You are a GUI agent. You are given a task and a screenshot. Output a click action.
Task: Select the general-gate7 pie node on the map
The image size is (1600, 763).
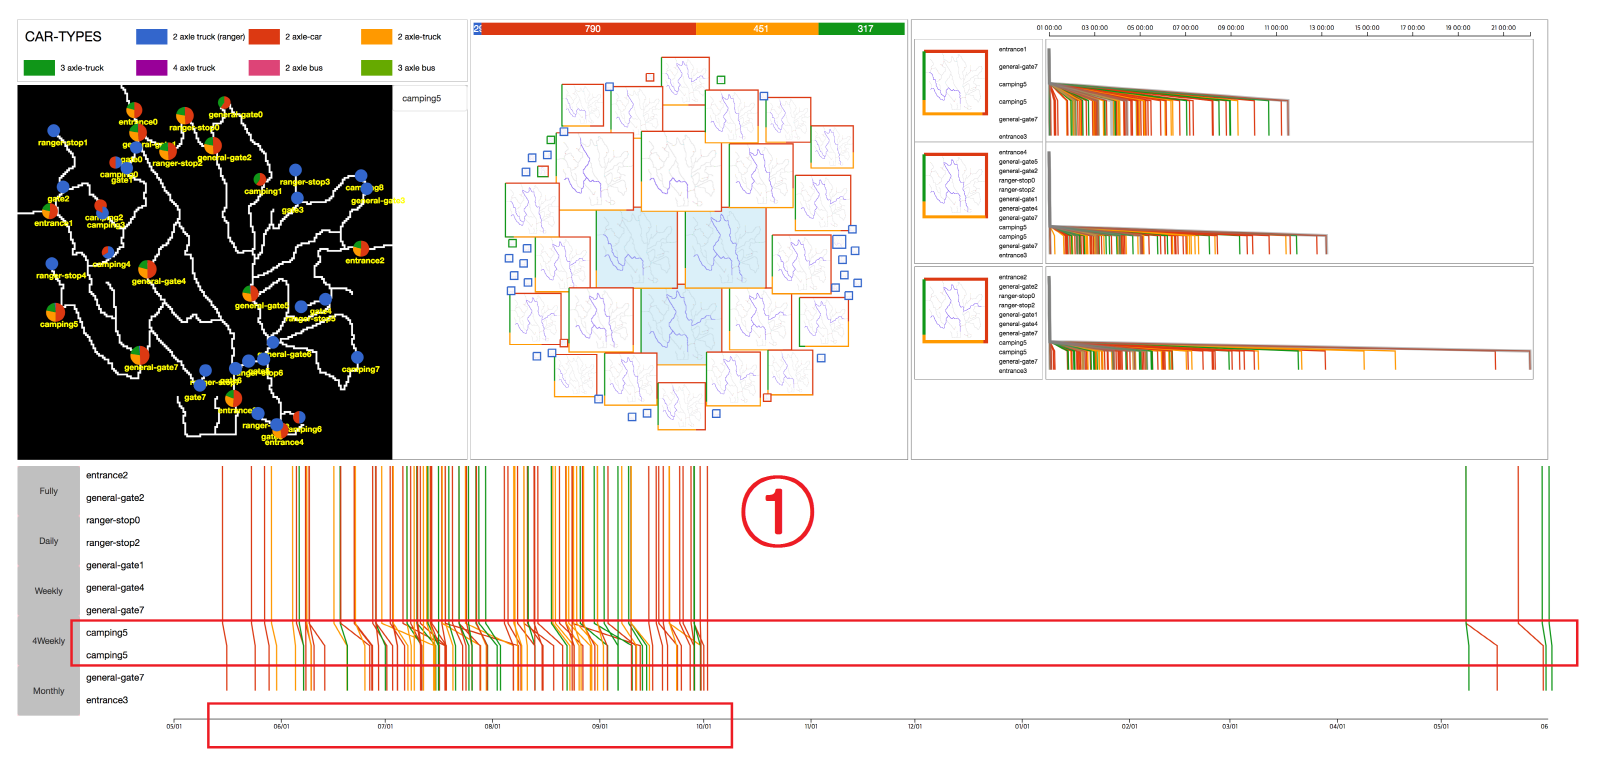140,355
